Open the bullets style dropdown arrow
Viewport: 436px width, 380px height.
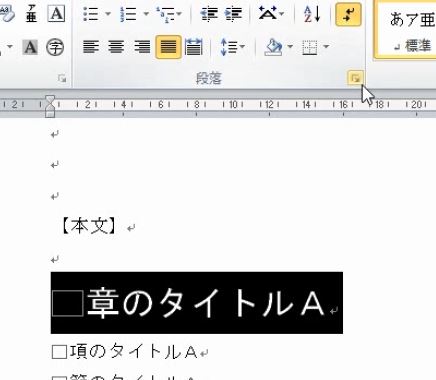(108, 14)
